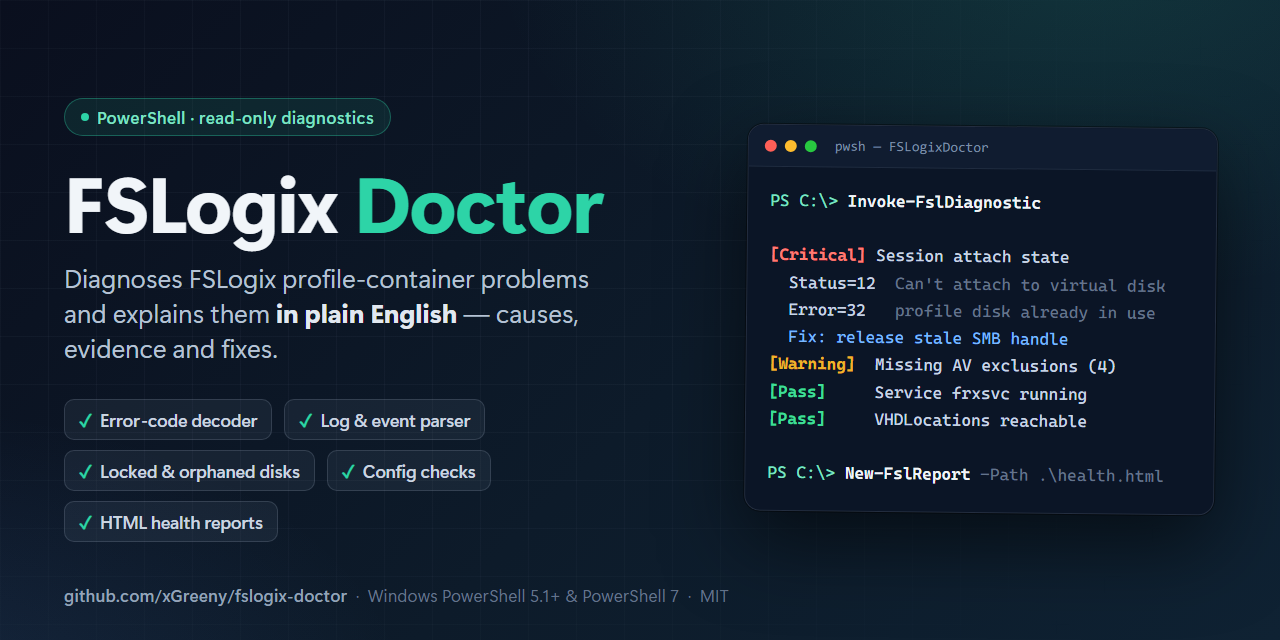Select the HTML health reports chip
Image resolution: width=1280 pixels, height=640 pixels.
[x=171, y=522]
